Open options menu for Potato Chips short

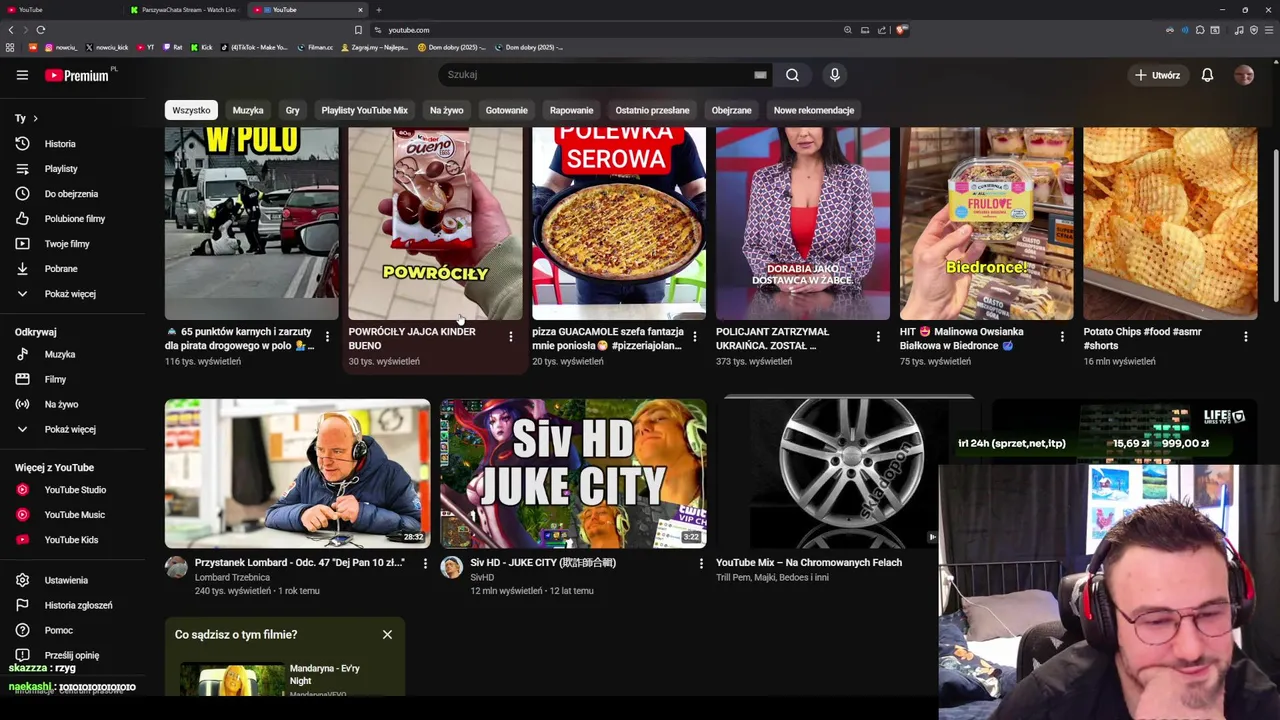(x=1246, y=337)
